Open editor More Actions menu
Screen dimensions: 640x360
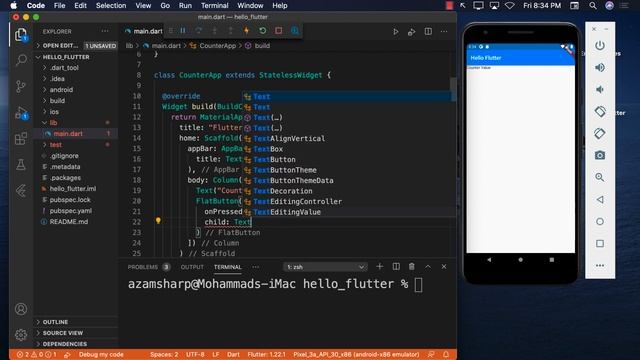(444, 31)
